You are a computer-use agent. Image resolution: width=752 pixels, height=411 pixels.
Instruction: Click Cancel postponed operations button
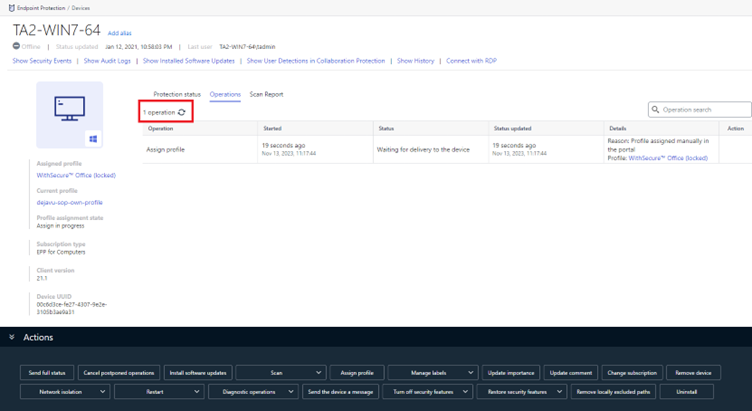(x=119, y=373)
